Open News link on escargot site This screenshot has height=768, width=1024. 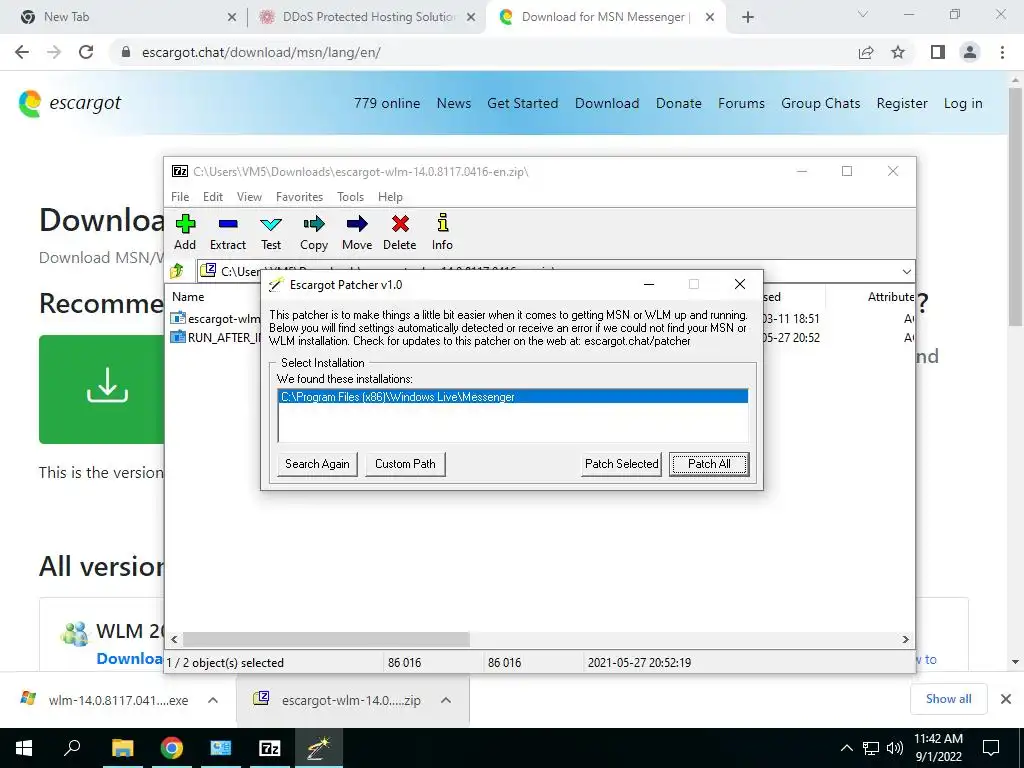pyautogui.click(x=454, y=103)
